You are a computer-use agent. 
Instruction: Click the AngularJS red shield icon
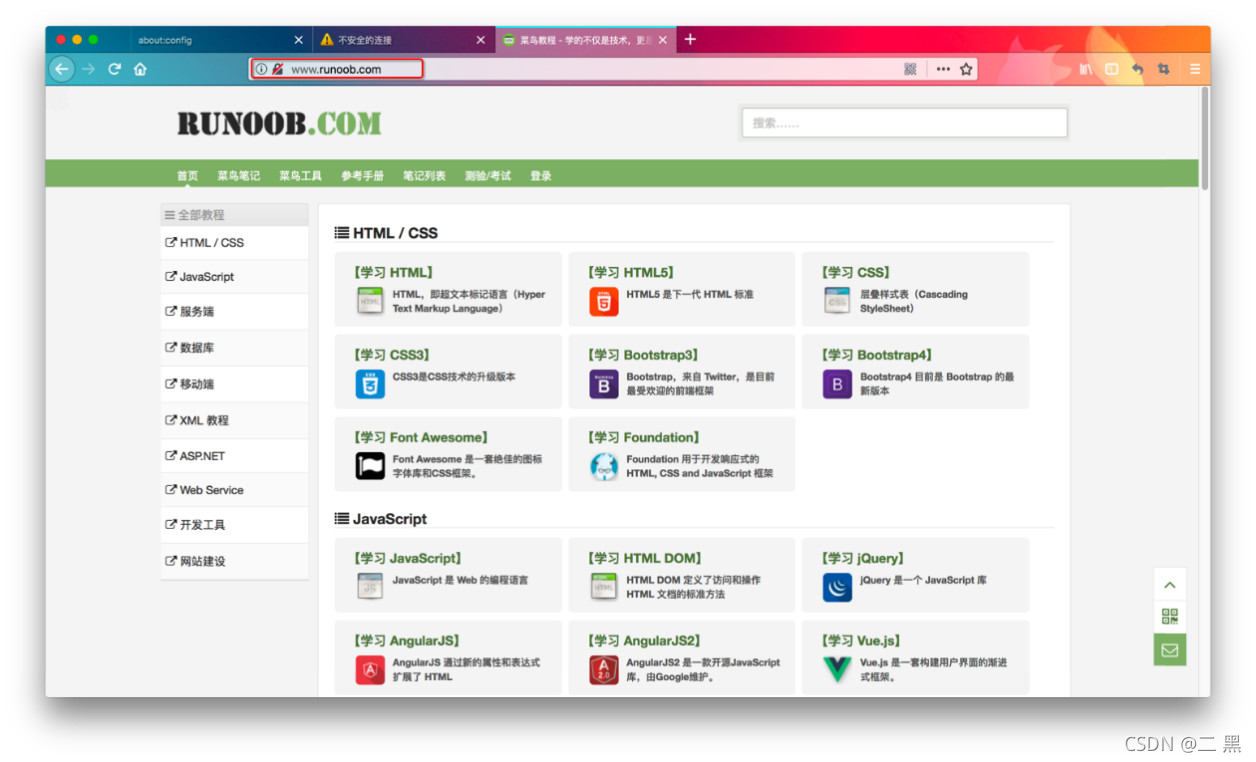click(x=370, y=670)
